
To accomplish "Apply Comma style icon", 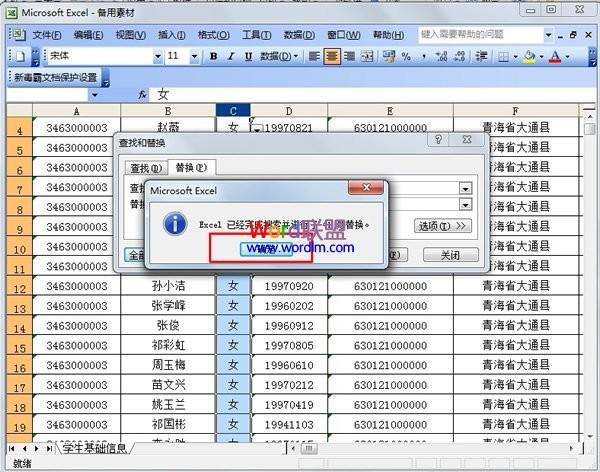I will click(x=424, y=57).
